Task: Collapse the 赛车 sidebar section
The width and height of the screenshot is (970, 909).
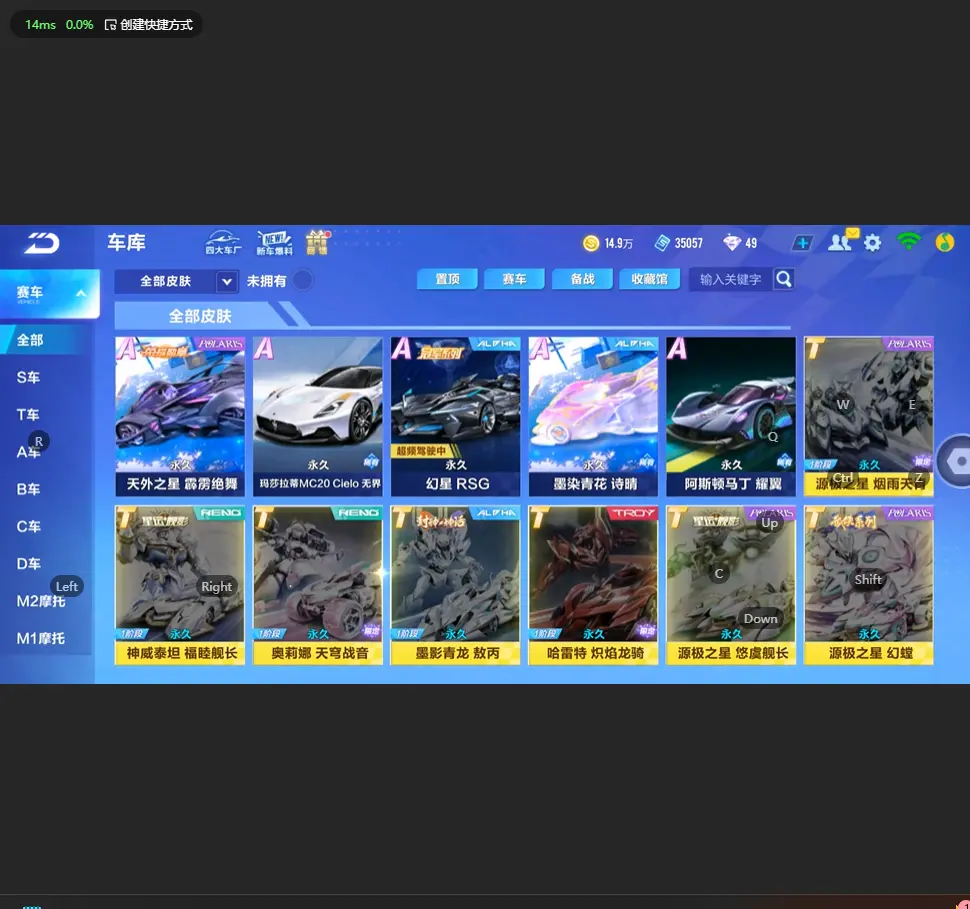Action: 49,293
